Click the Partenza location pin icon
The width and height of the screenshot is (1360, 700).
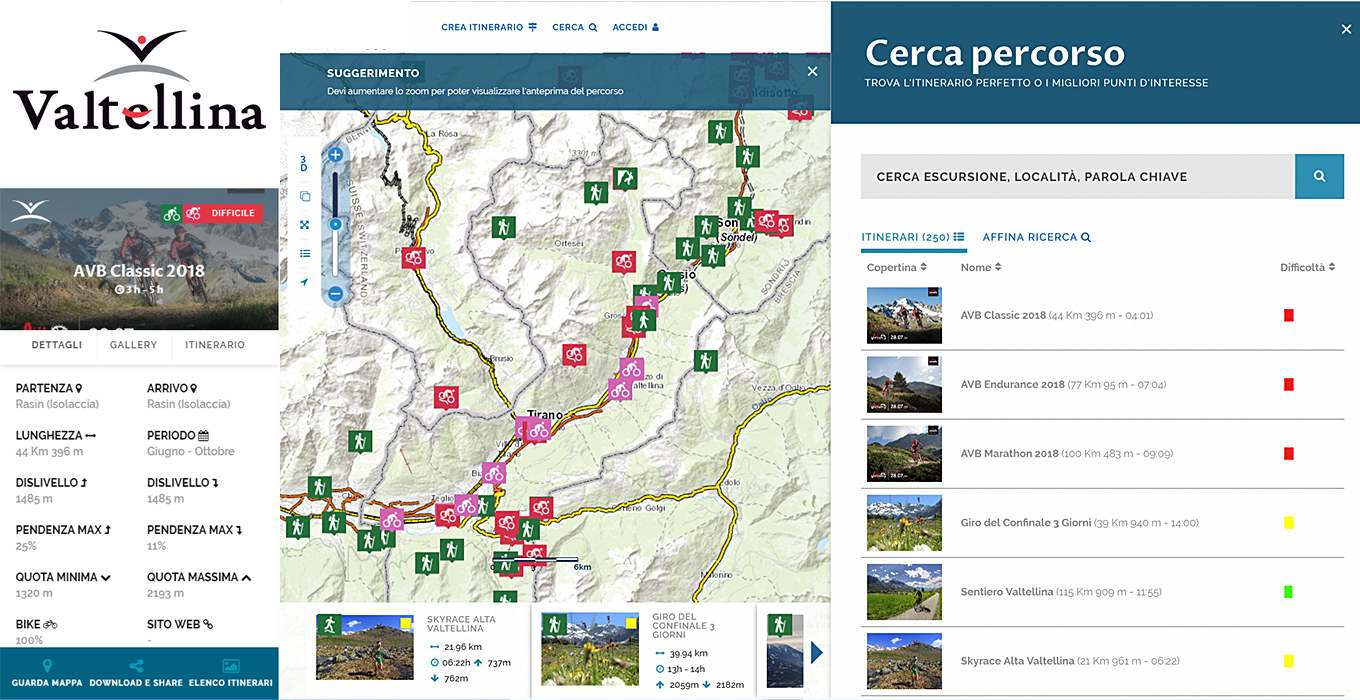point(79,388)
